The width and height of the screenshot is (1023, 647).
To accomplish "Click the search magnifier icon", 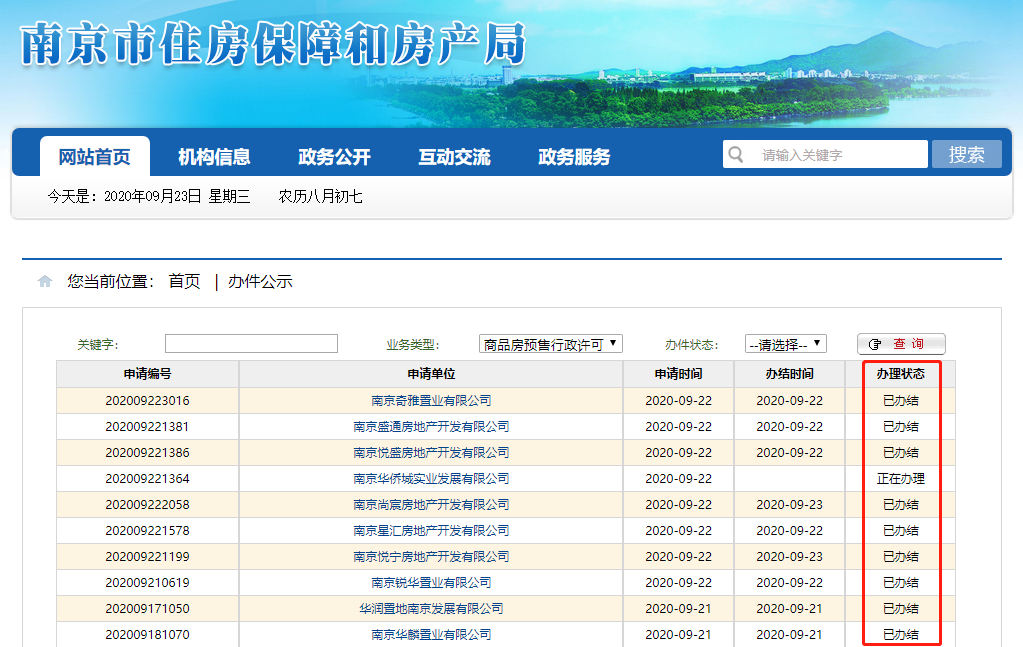I will pos(736,155).
